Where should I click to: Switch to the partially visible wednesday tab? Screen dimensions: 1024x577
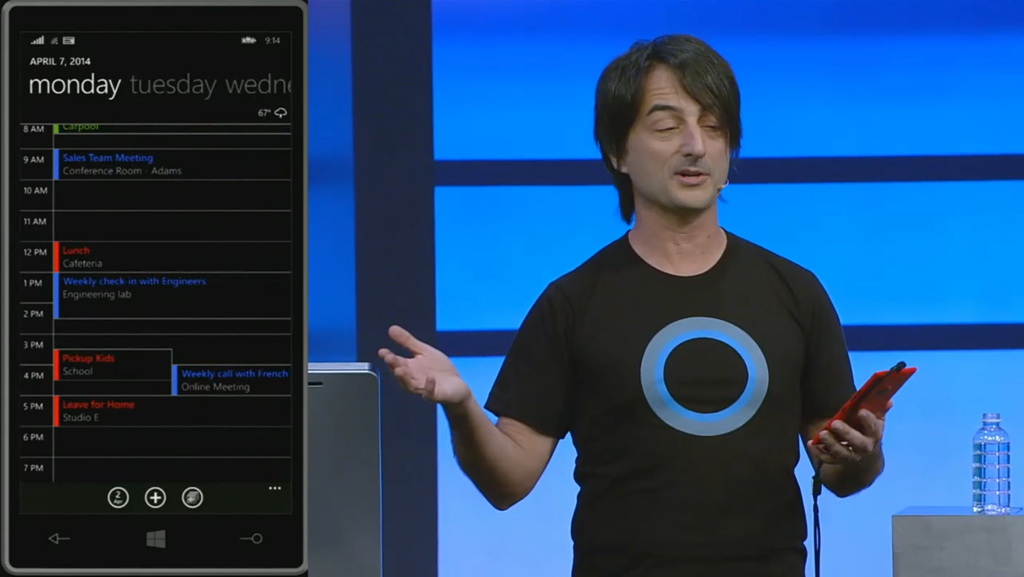point(258,86)
